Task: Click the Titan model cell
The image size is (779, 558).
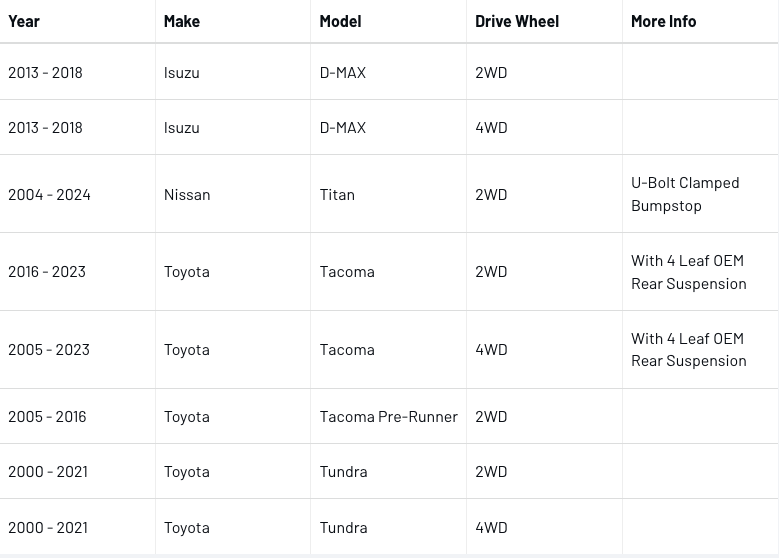Action: point(337,194)
